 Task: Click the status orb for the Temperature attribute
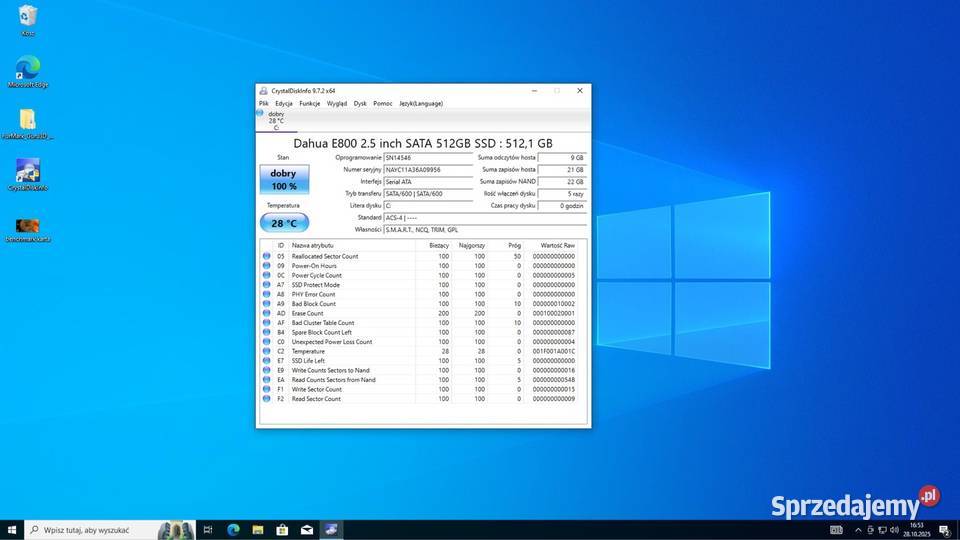coord(267,351)
